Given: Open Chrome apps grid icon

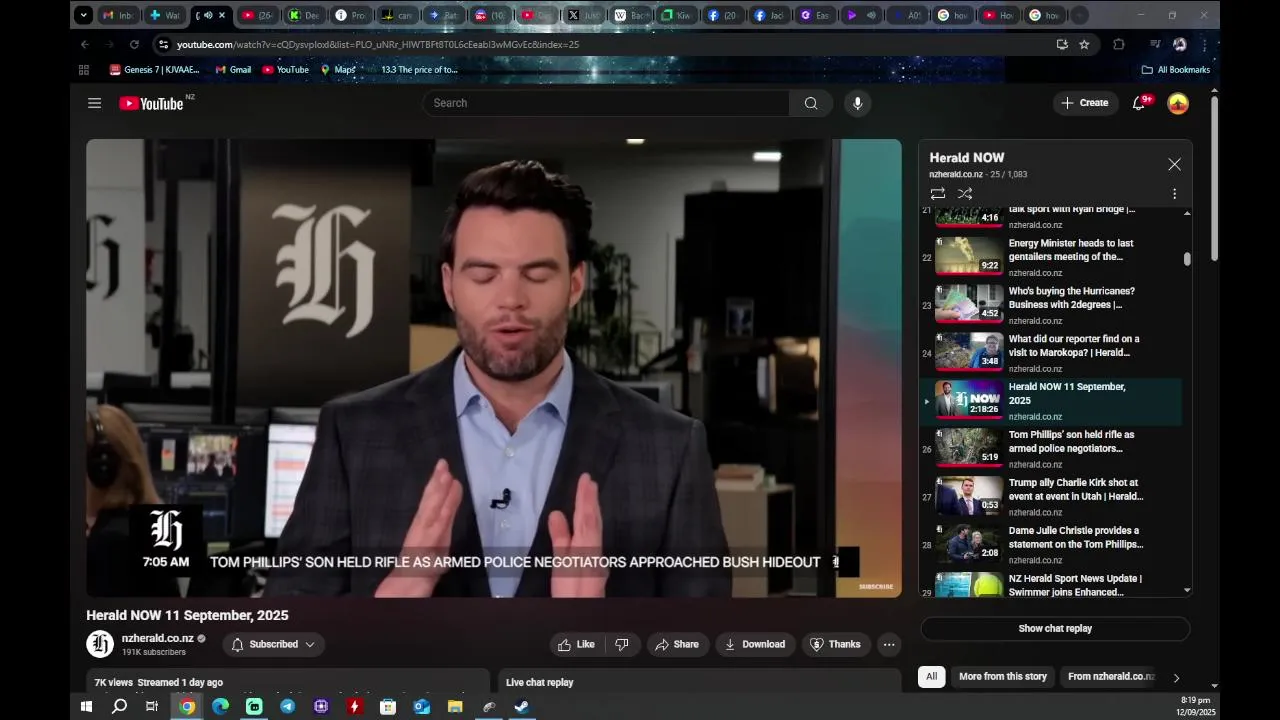Looking at the screenshot, I should 84,70.
